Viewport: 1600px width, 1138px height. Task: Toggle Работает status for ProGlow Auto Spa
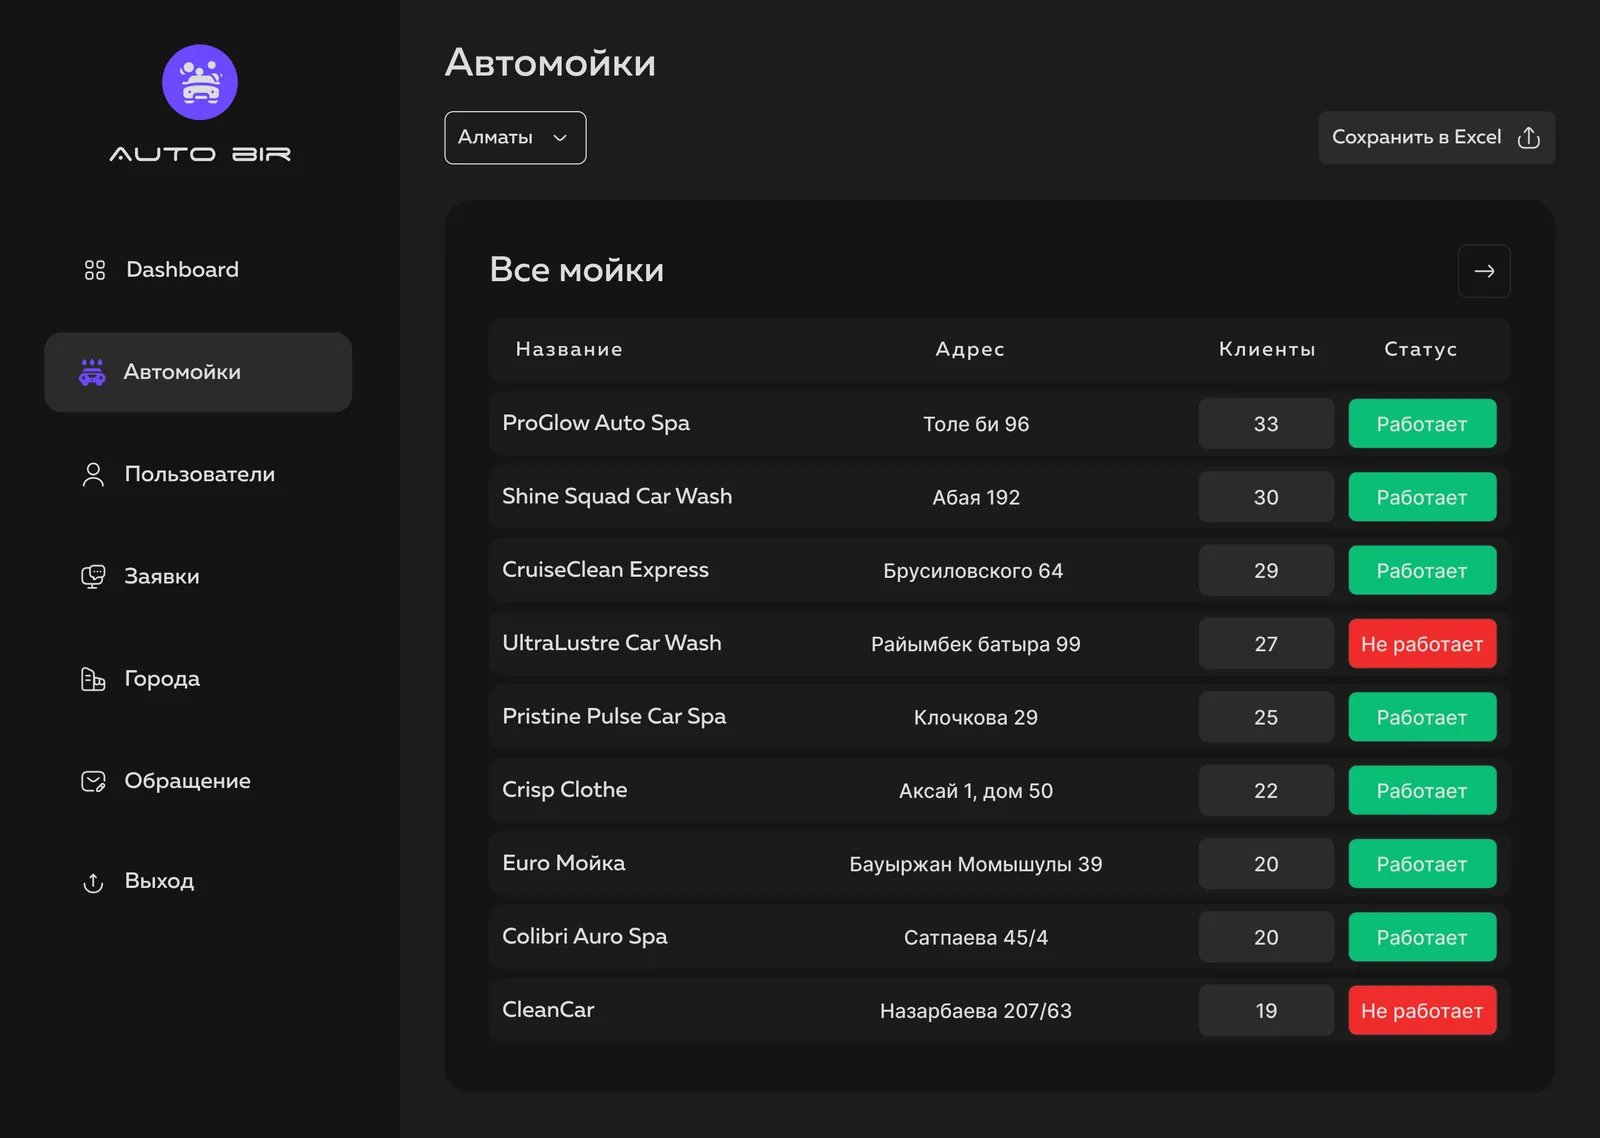1422,424
